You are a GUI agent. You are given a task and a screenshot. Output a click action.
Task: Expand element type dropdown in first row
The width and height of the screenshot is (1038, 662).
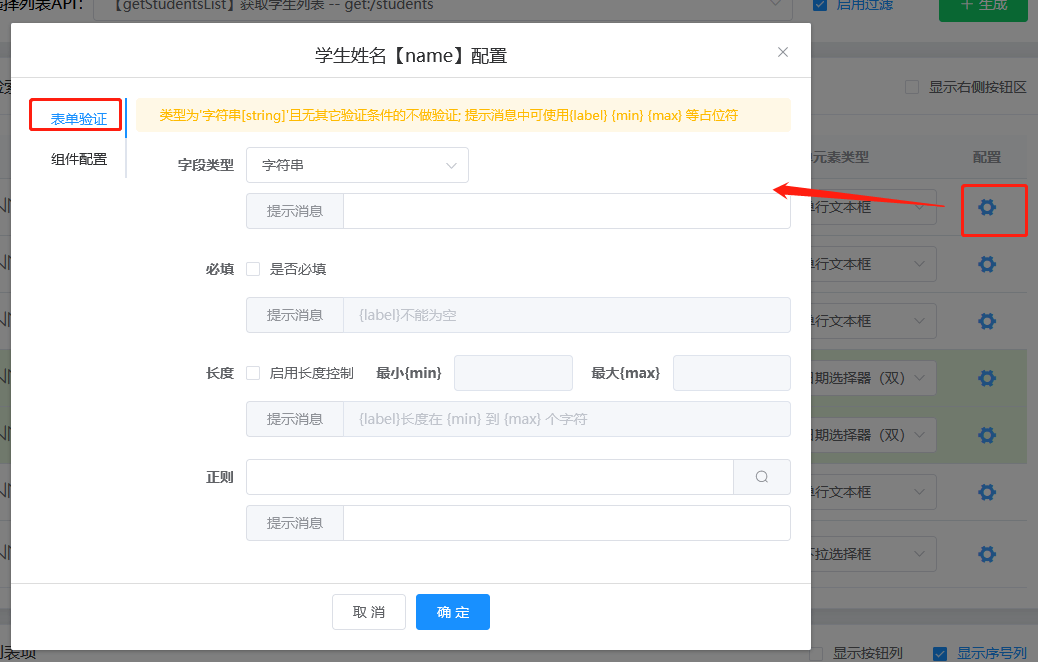(x=918, y=207)
